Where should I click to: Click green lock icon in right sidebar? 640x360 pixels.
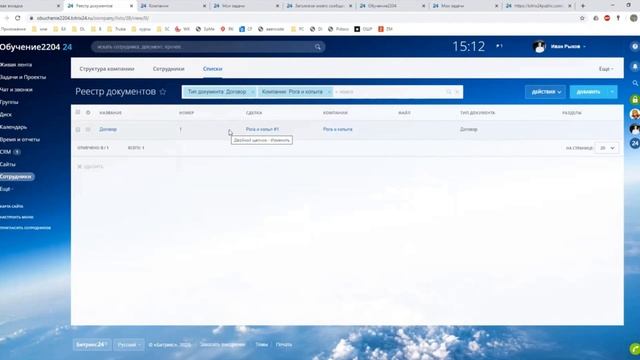pos(635,99)
